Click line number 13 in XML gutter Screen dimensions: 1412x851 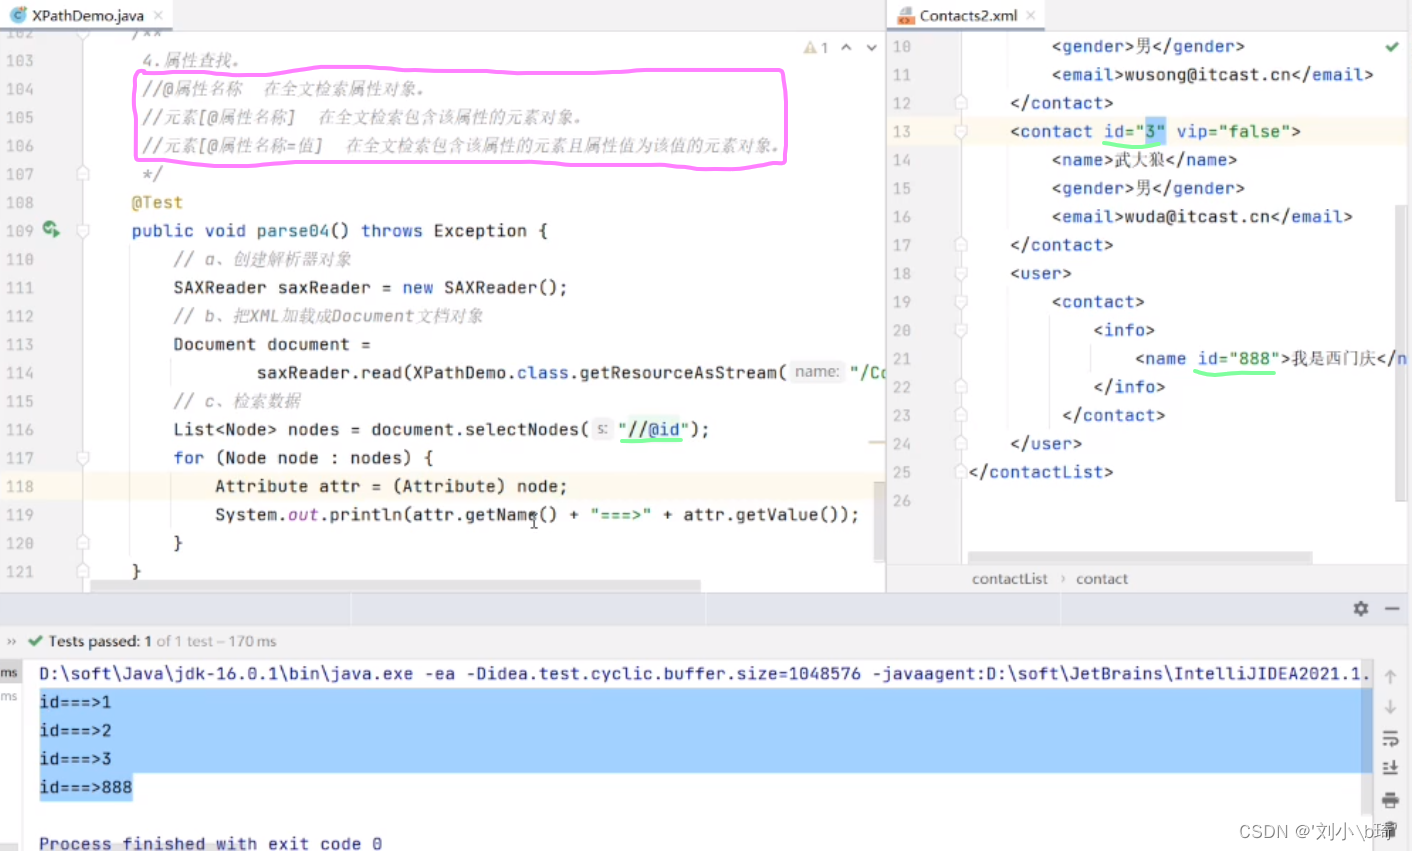(902, 131)
